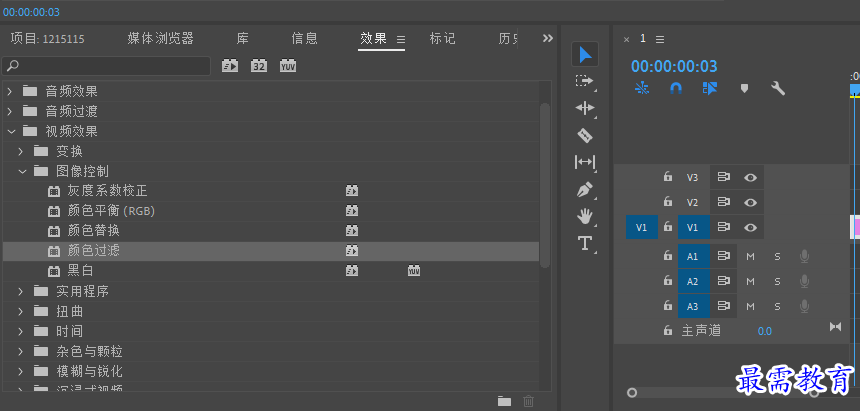The width and height of the screenshot is (860, 411).
Task: Expand the 时间 folder
Action: (x=21, y=331)
